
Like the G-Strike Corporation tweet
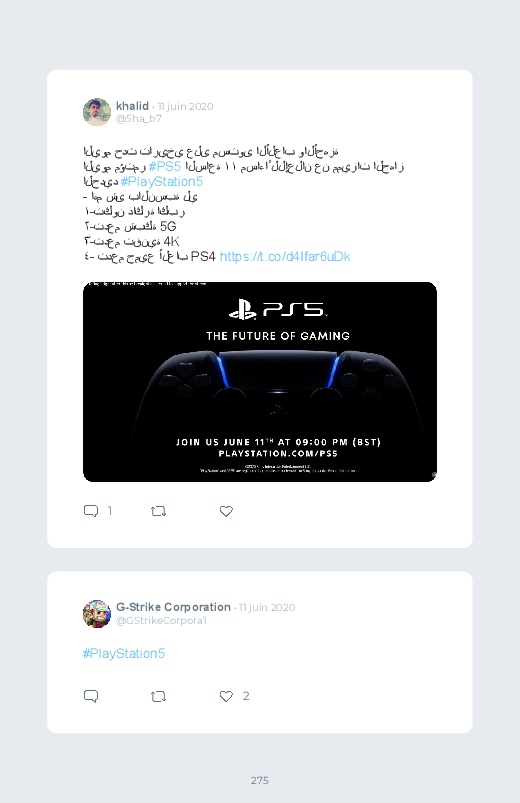[x=226, y=696]
